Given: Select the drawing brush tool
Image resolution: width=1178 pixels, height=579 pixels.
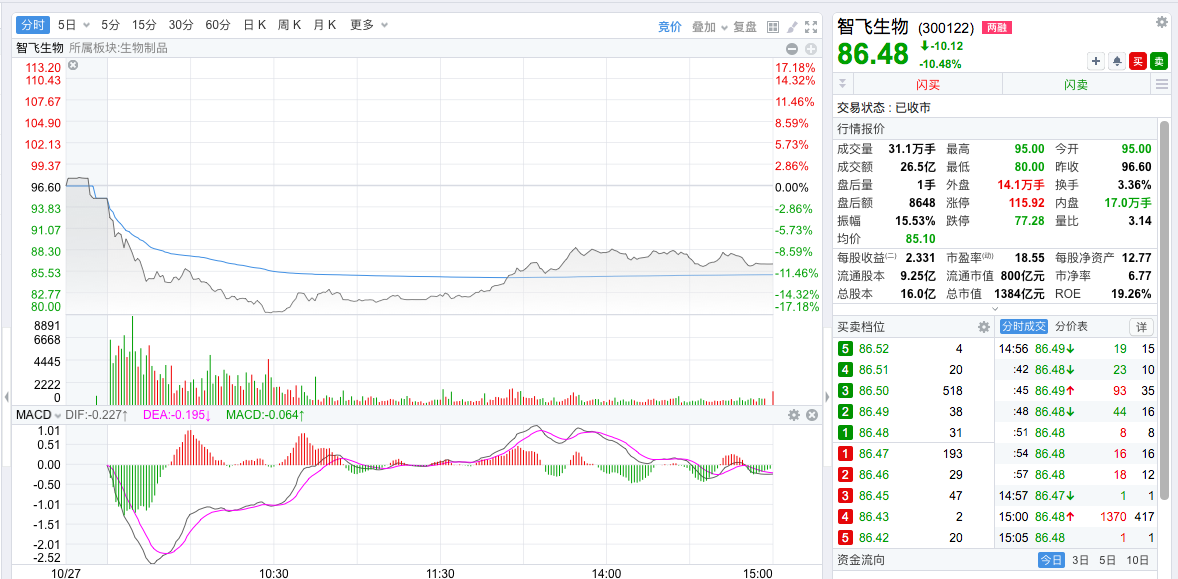Looking at the screenshot, I should click(x=792, y=26).
